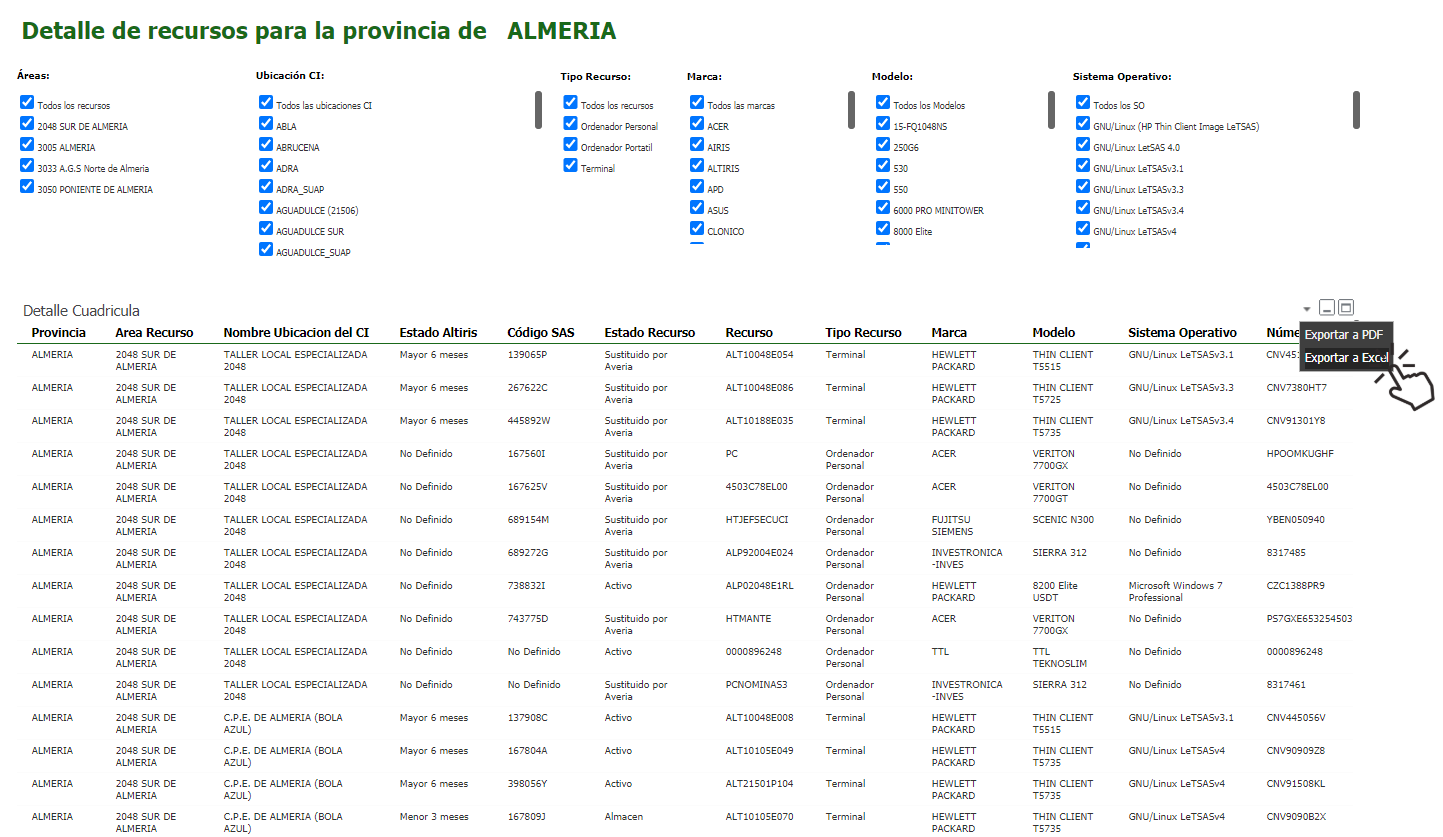Toggle Todos los recursos under Tipo Recurso

(x=570, y=102)
